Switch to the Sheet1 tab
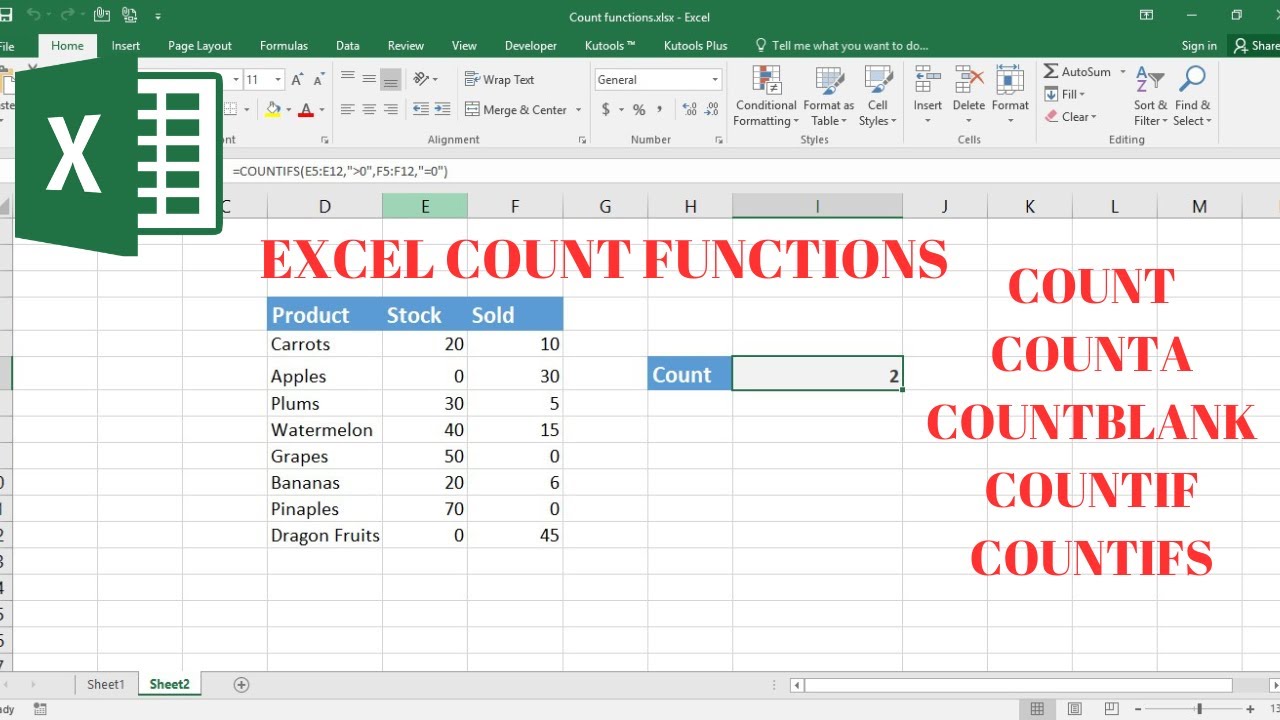 (106, 685)
